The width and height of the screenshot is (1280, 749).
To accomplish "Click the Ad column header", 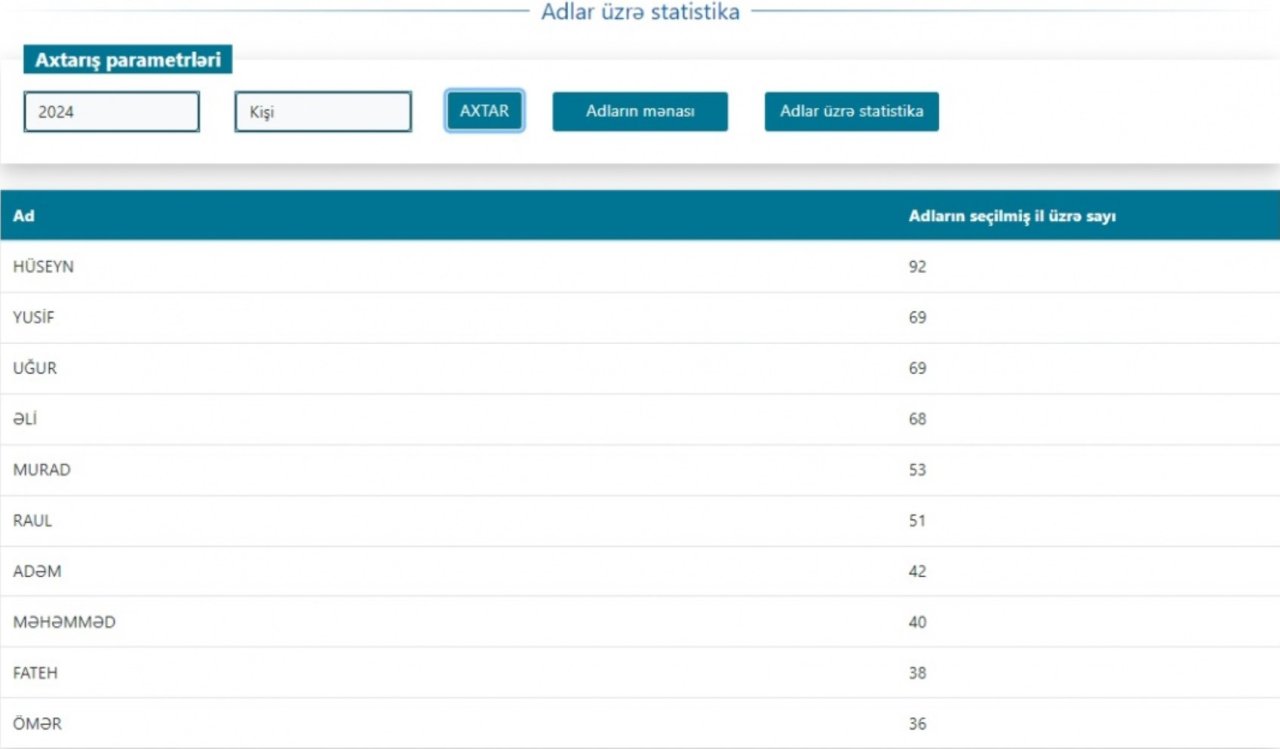I will click(24, 216).
